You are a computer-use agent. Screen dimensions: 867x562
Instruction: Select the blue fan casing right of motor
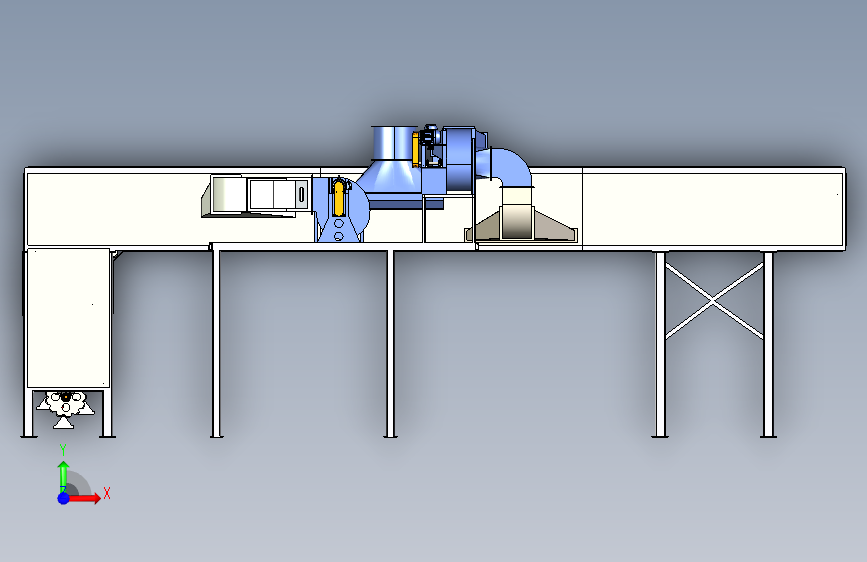point(459,159)
